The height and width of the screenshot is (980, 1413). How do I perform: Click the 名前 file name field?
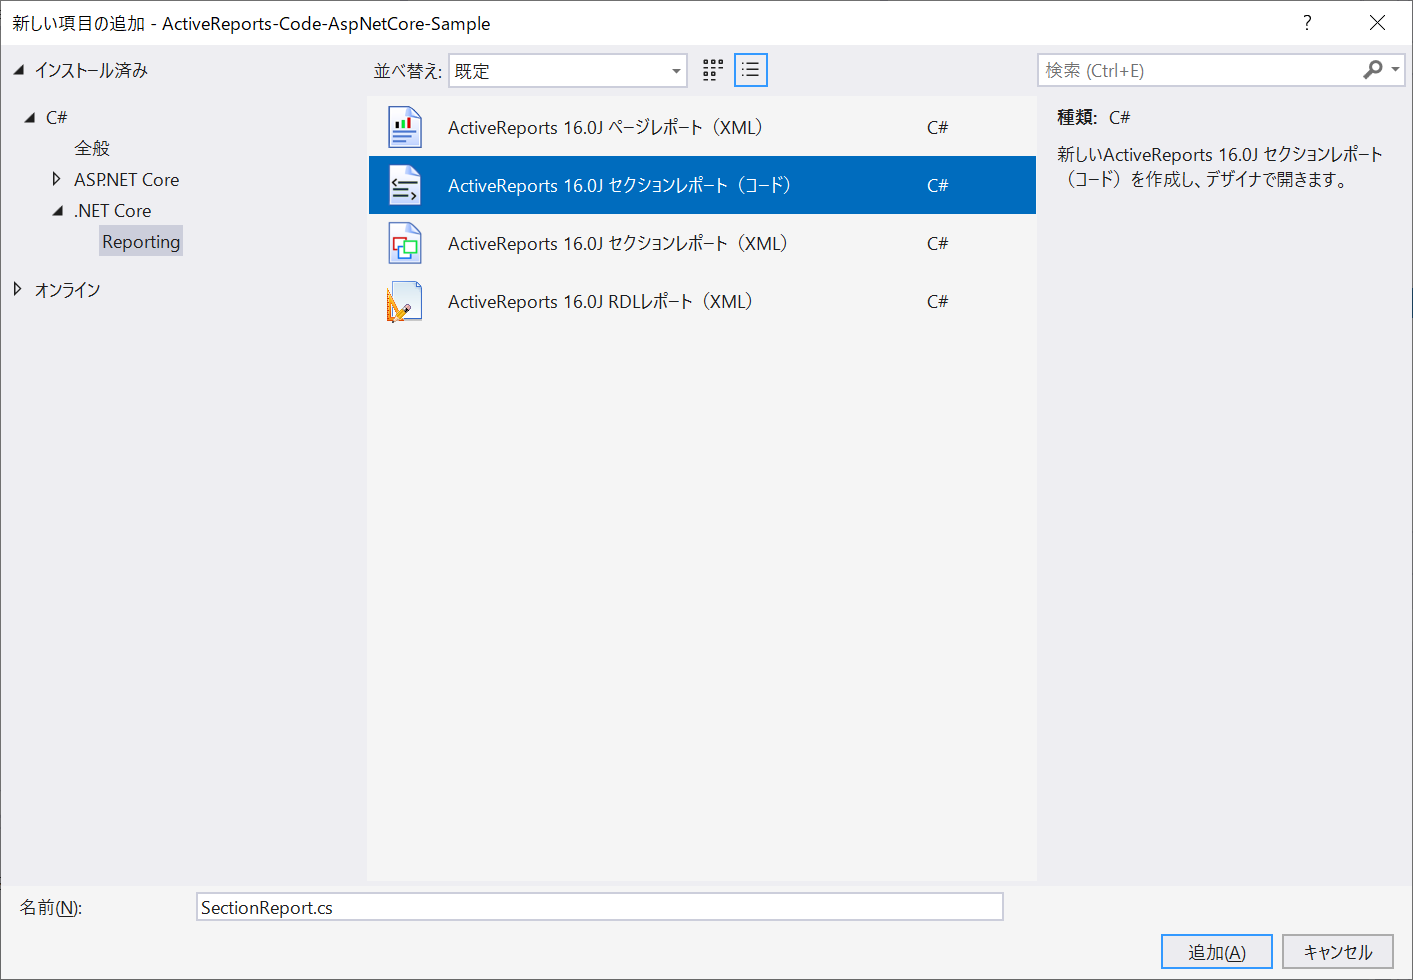600,907
